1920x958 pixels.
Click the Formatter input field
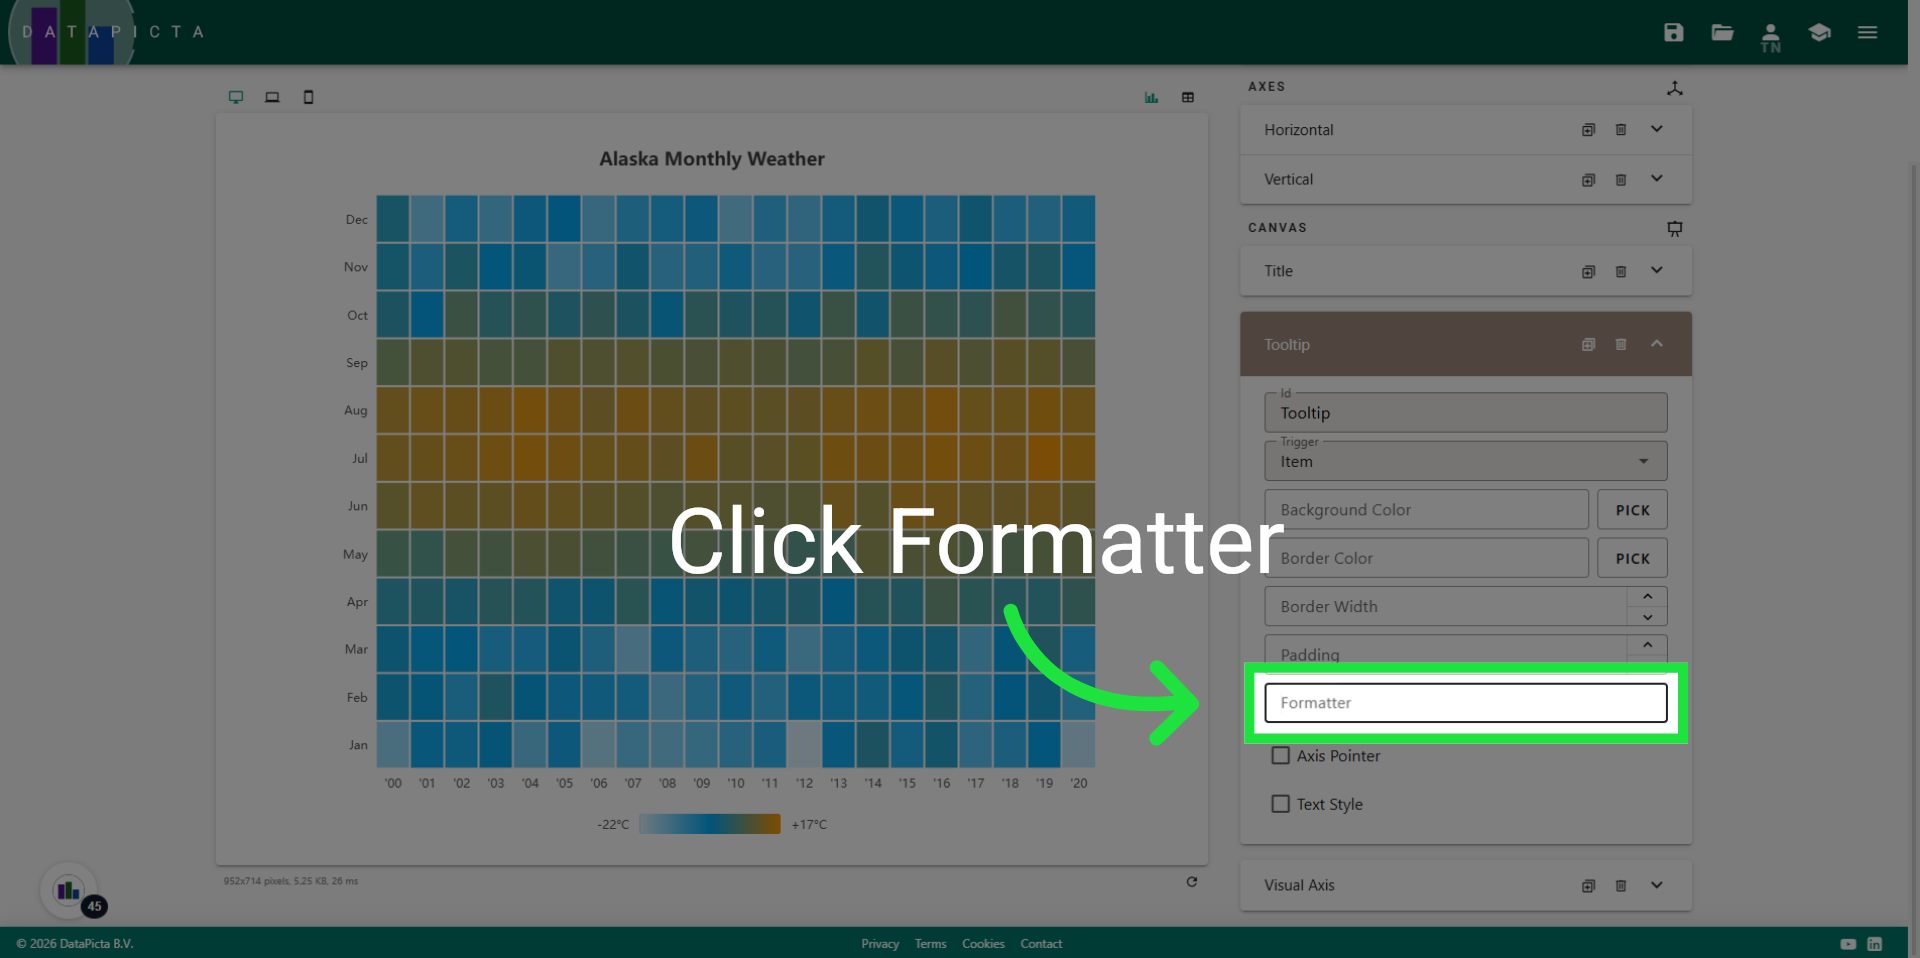[1466, 703]
